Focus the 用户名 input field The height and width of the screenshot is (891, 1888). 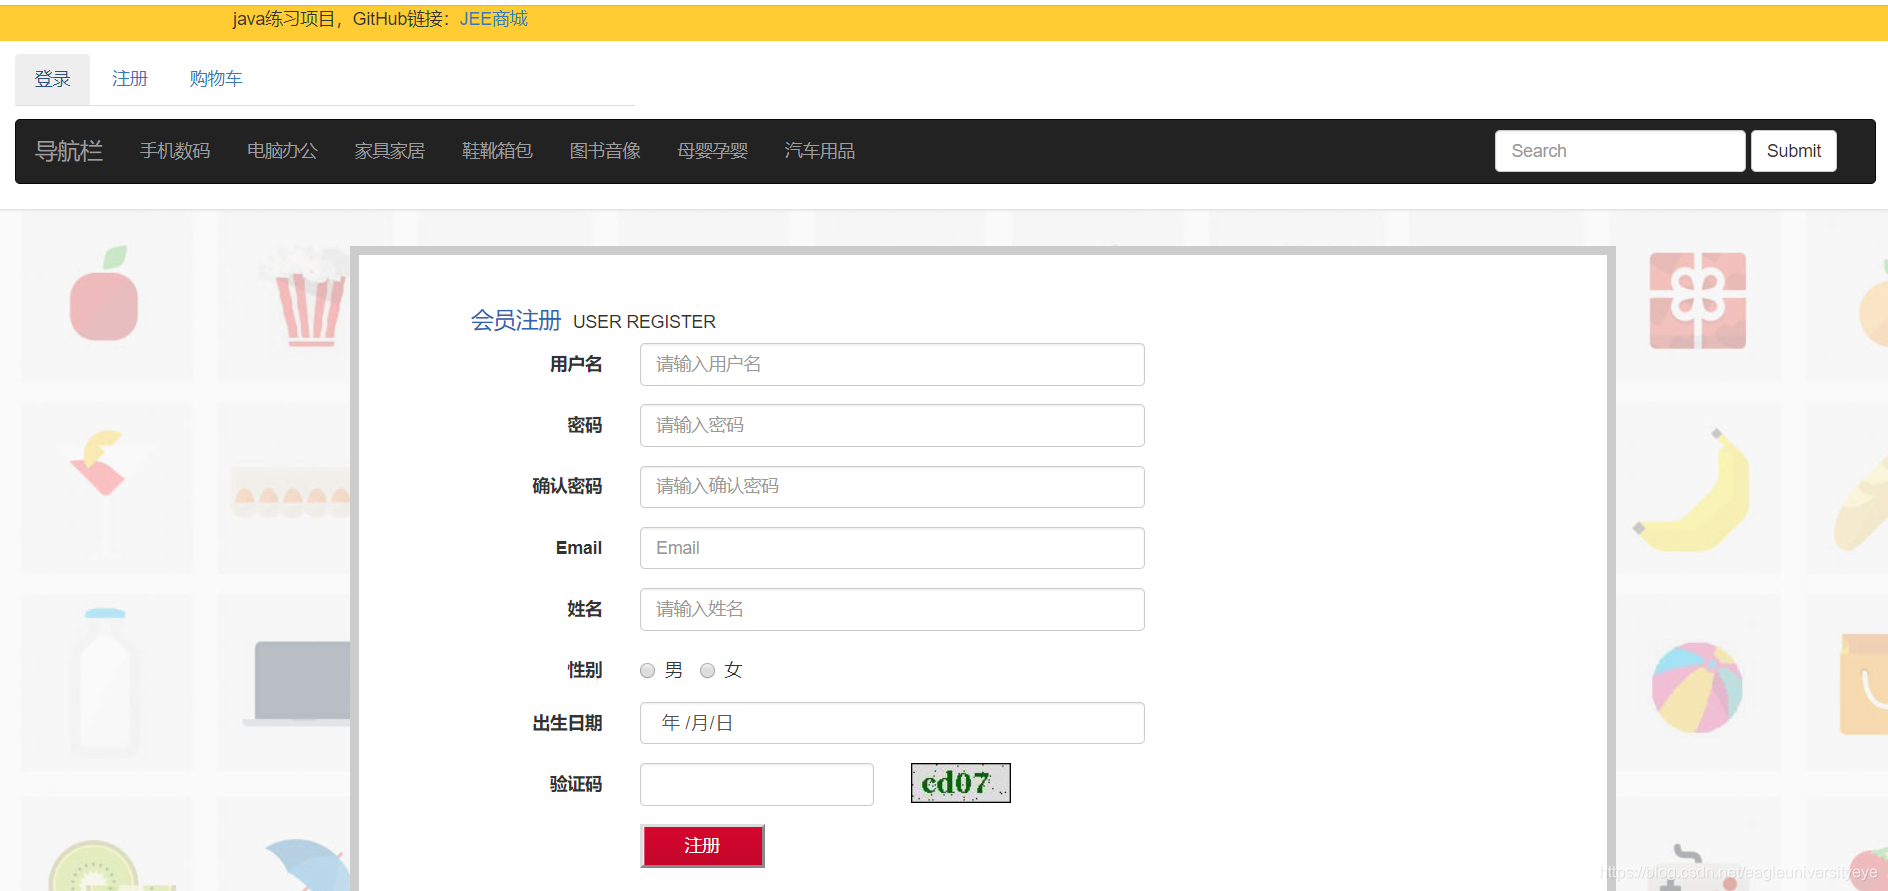click(x=892, y=364)
